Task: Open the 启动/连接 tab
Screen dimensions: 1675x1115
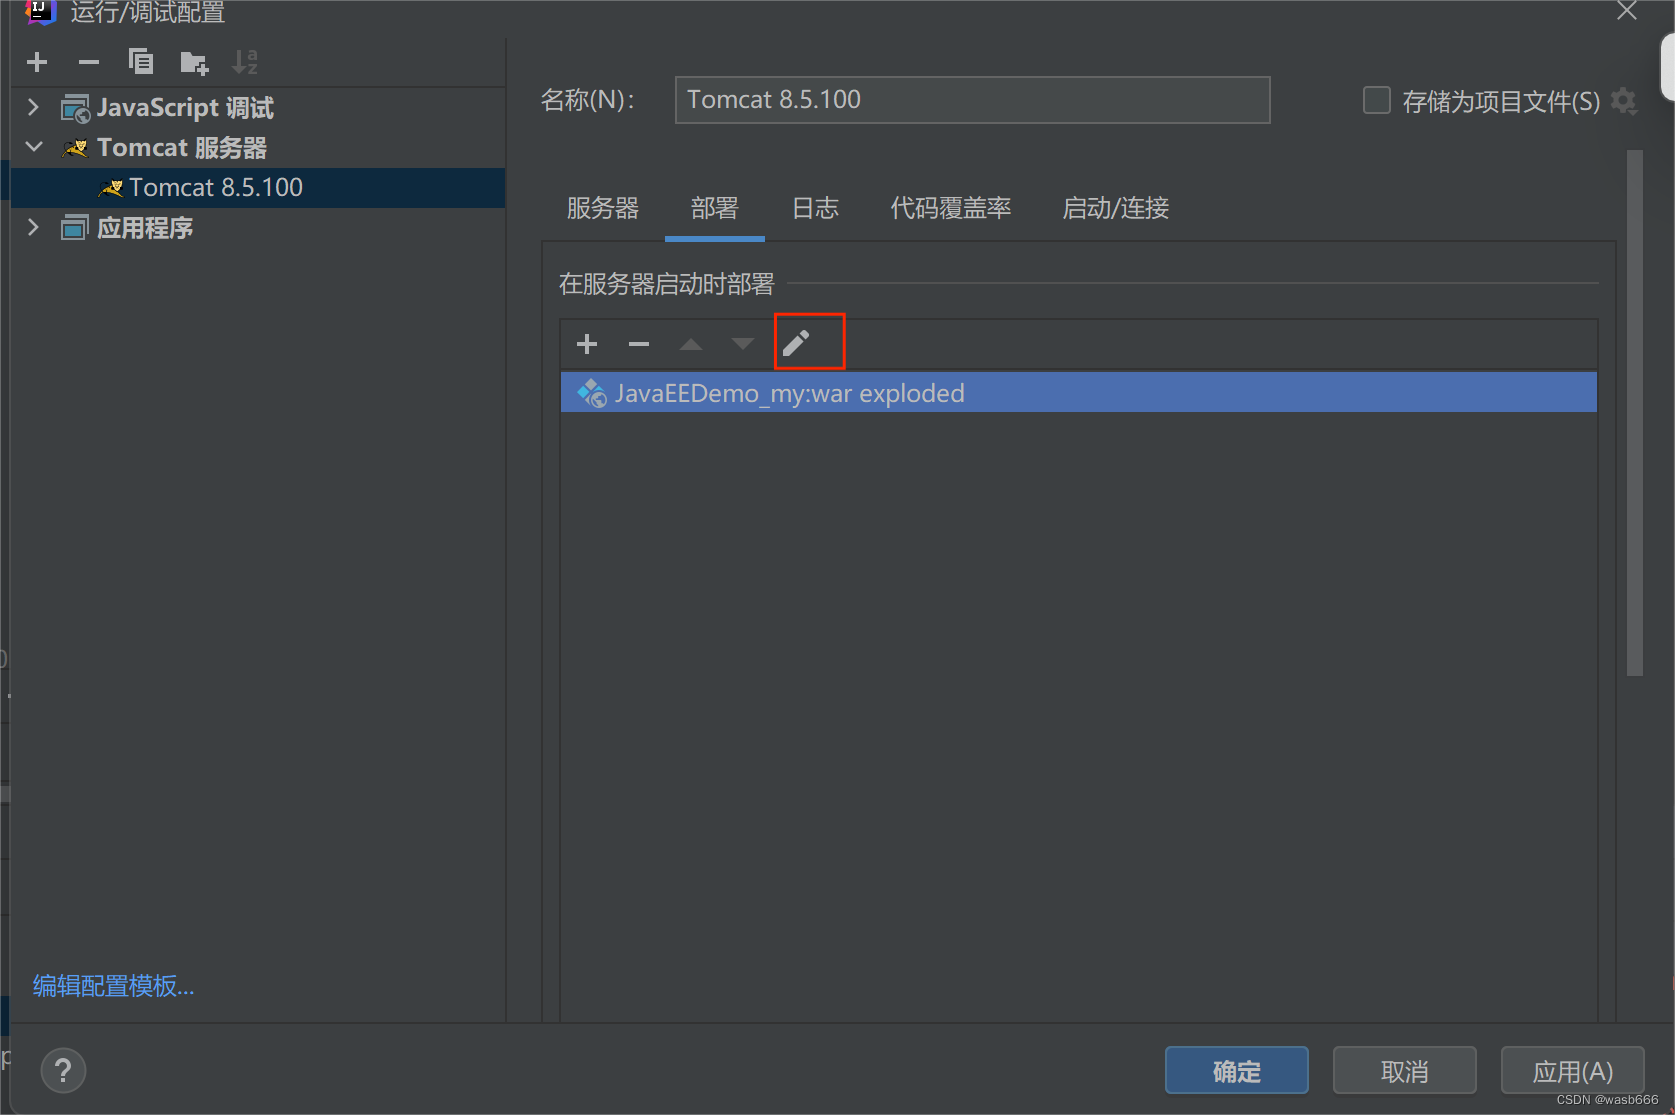Action: [1115, 208]
